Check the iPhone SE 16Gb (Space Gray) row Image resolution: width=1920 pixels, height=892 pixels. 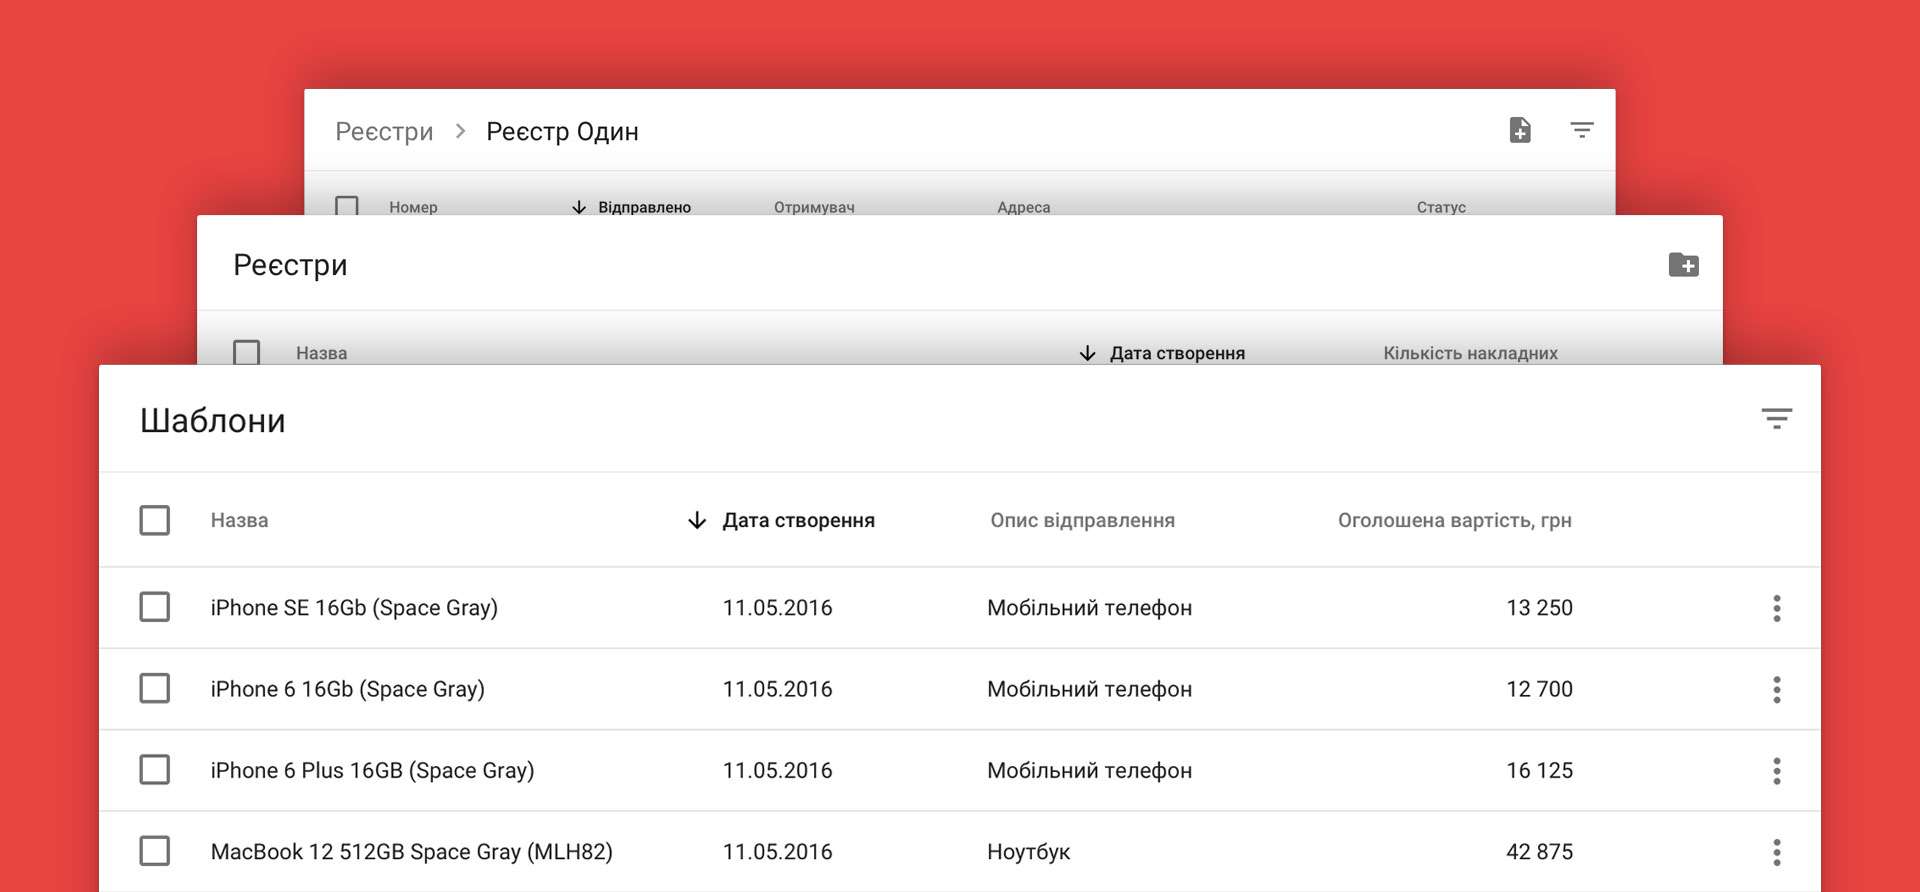pyautogui.click(x=154, y=607)
